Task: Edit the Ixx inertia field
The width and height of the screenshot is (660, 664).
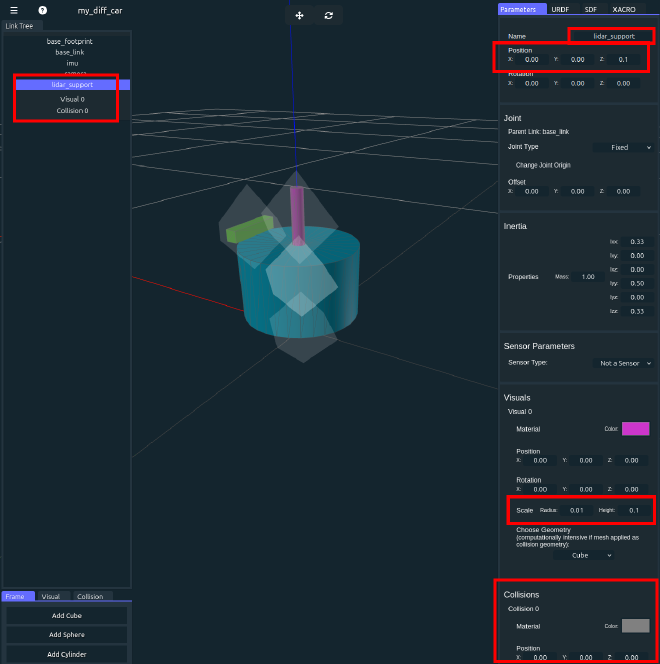Action: pyautogui.click(x=637, y=242)
